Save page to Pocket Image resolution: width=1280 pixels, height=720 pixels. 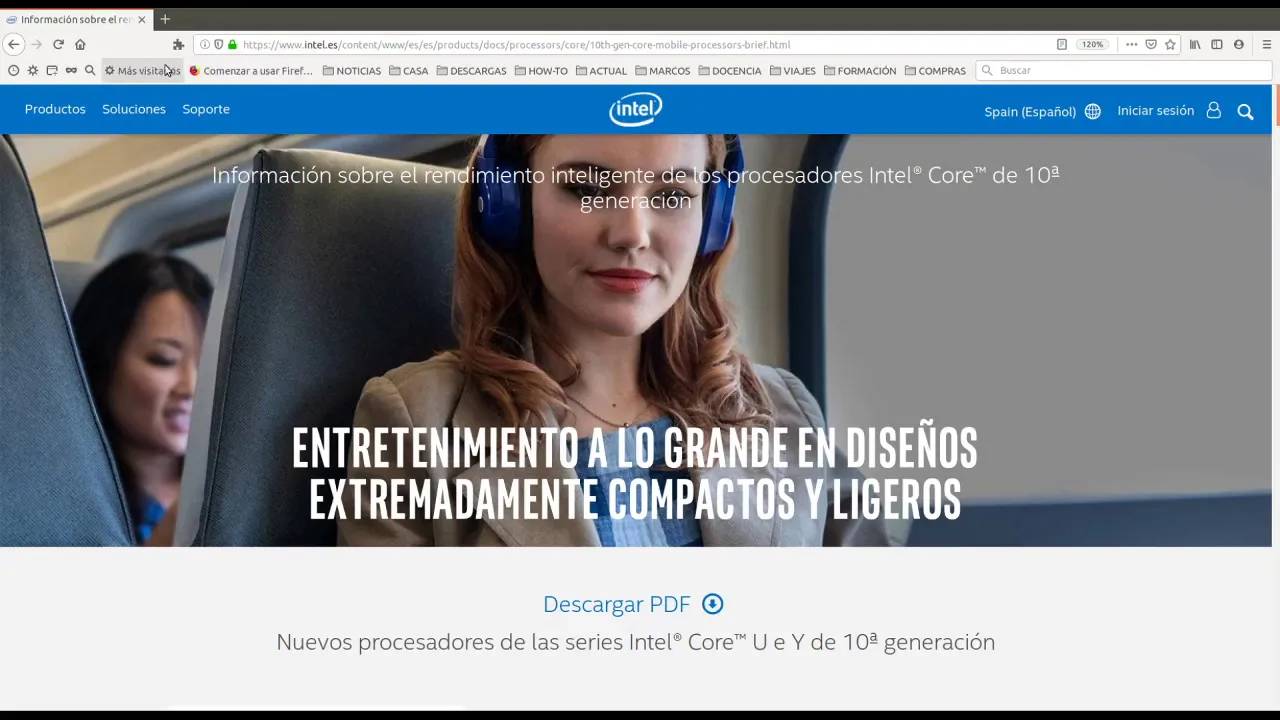click(1151, 44)
